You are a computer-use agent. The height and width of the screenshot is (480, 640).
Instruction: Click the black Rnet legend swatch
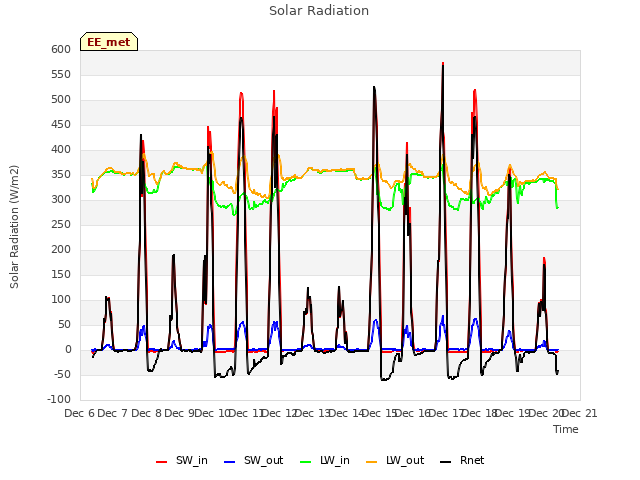(x=446, y=462)
